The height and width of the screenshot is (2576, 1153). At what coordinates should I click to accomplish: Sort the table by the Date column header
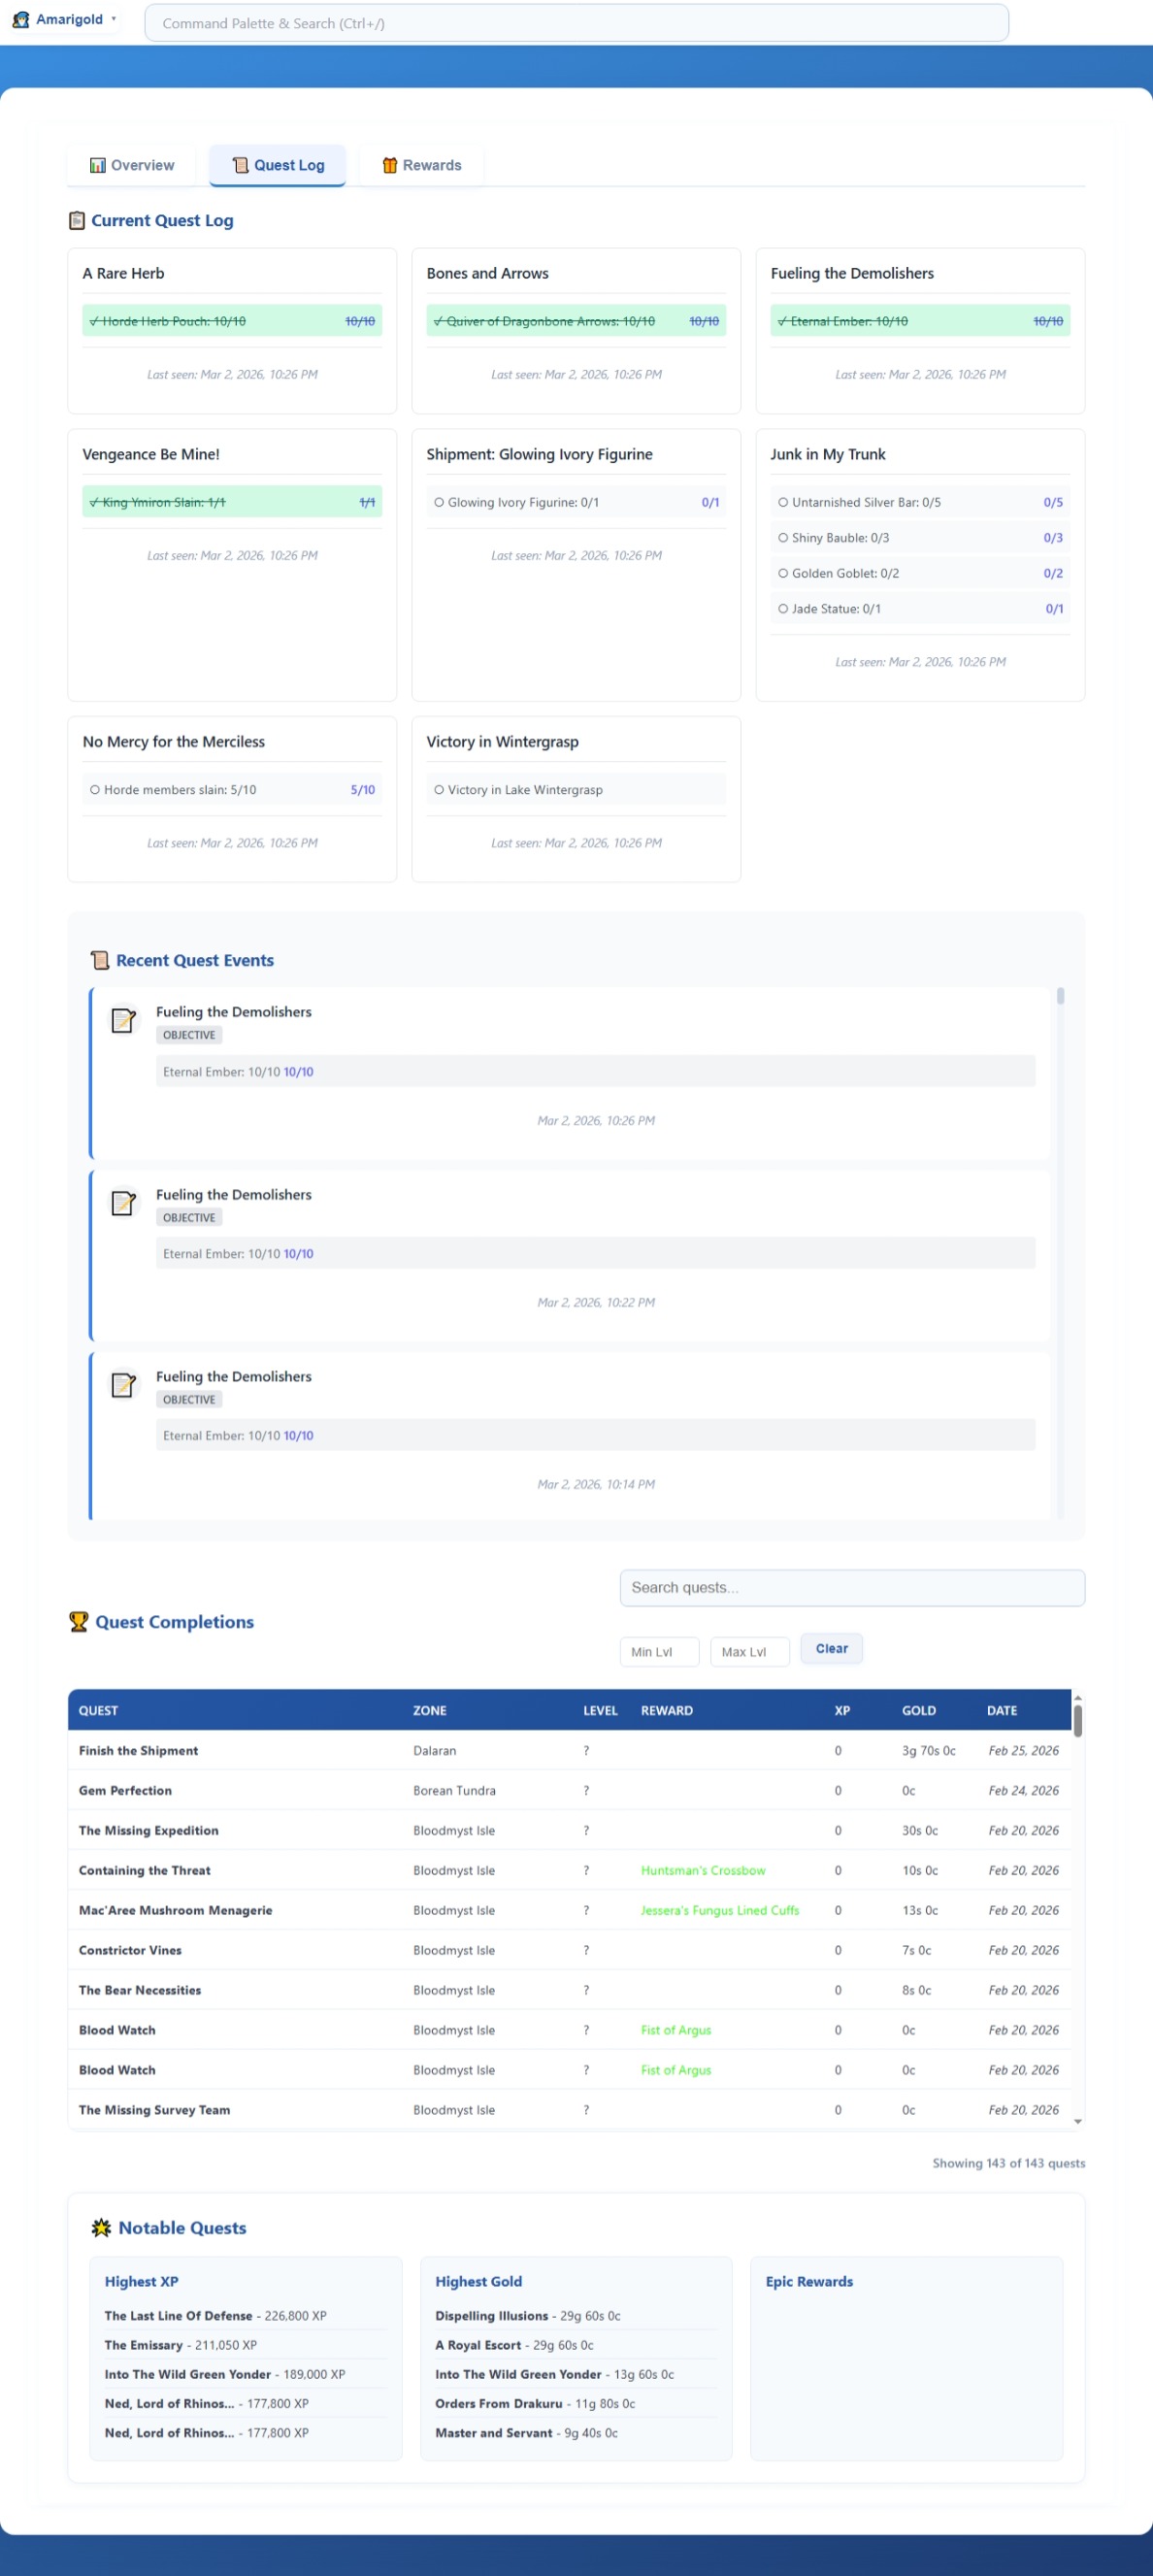click(1001, 1710)
